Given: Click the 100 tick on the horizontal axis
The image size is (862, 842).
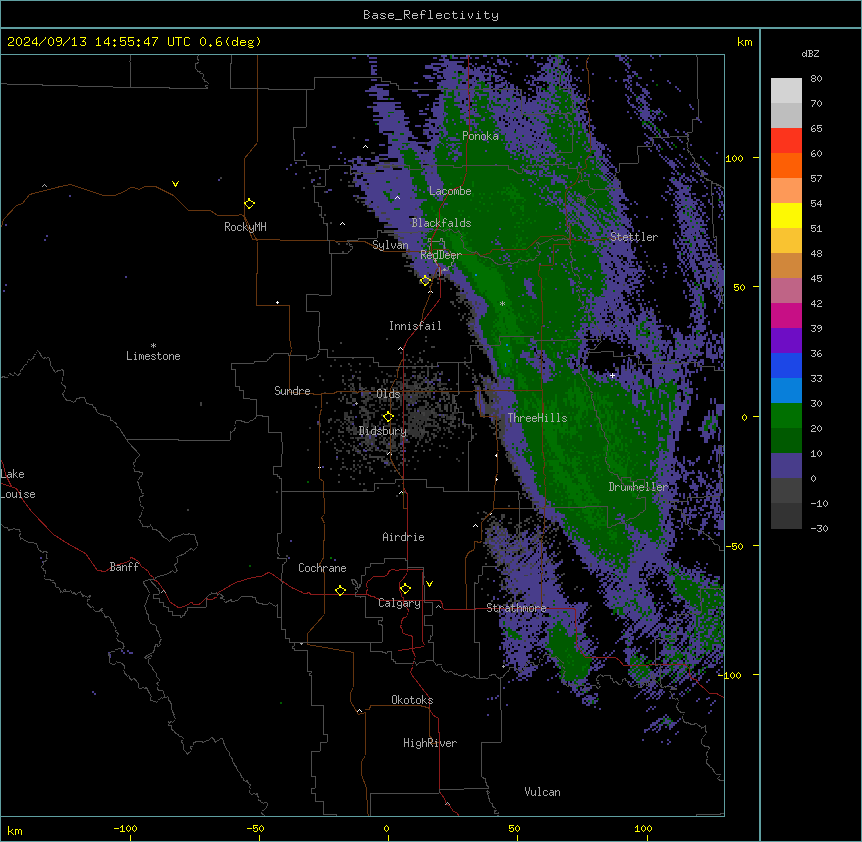Looking at the screenshot, I should [643, 828].
